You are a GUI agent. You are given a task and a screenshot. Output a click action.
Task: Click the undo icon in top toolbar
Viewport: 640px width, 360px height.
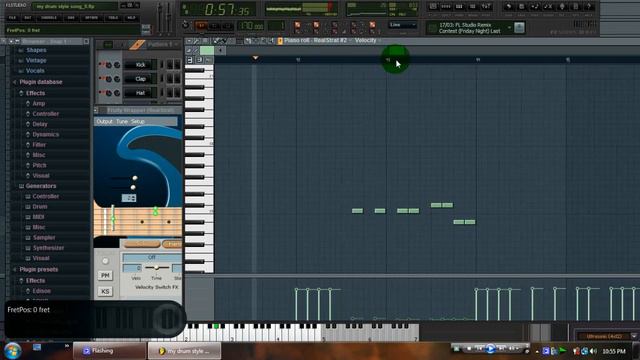508,7
